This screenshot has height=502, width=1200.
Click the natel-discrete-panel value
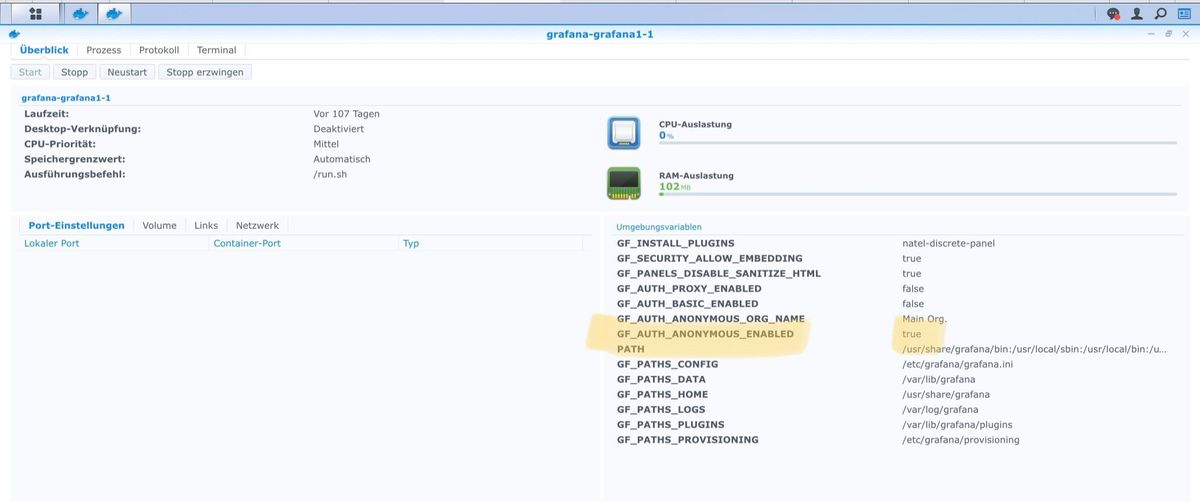(x=948, y=243)
